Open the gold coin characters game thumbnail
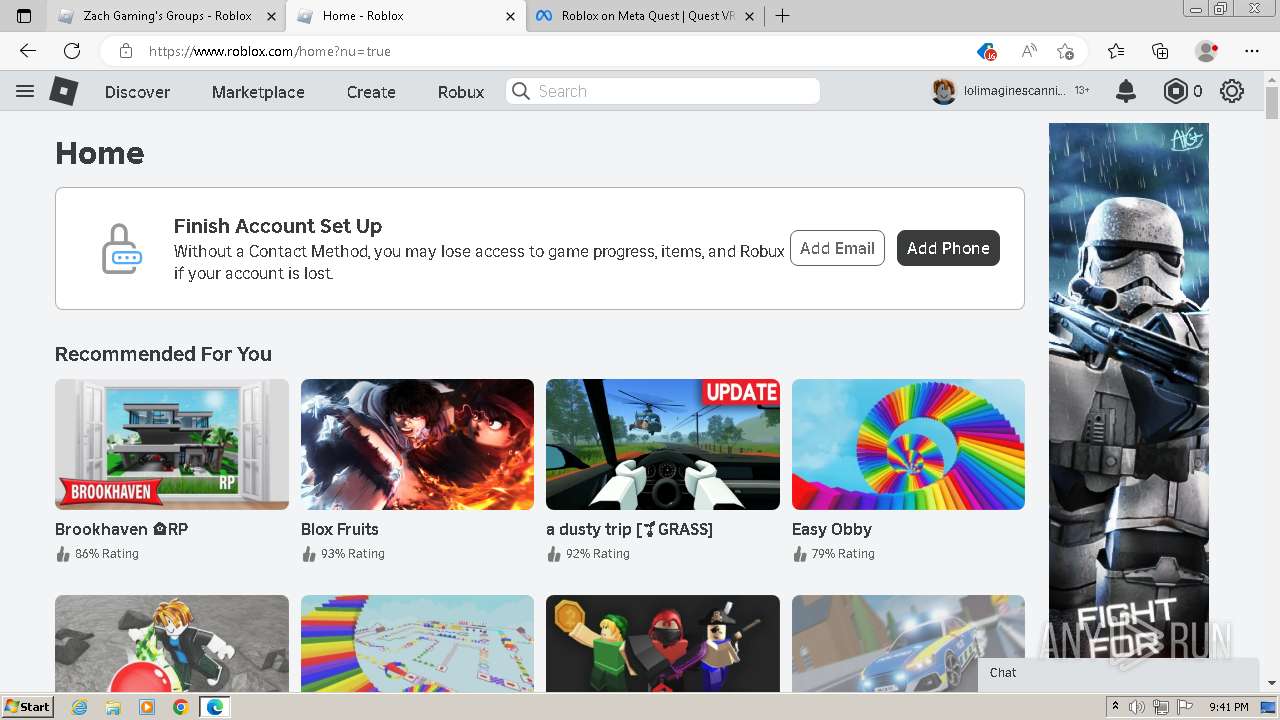Image resolution: width=1280 pixels, height=720 pixels. (663, 643)
